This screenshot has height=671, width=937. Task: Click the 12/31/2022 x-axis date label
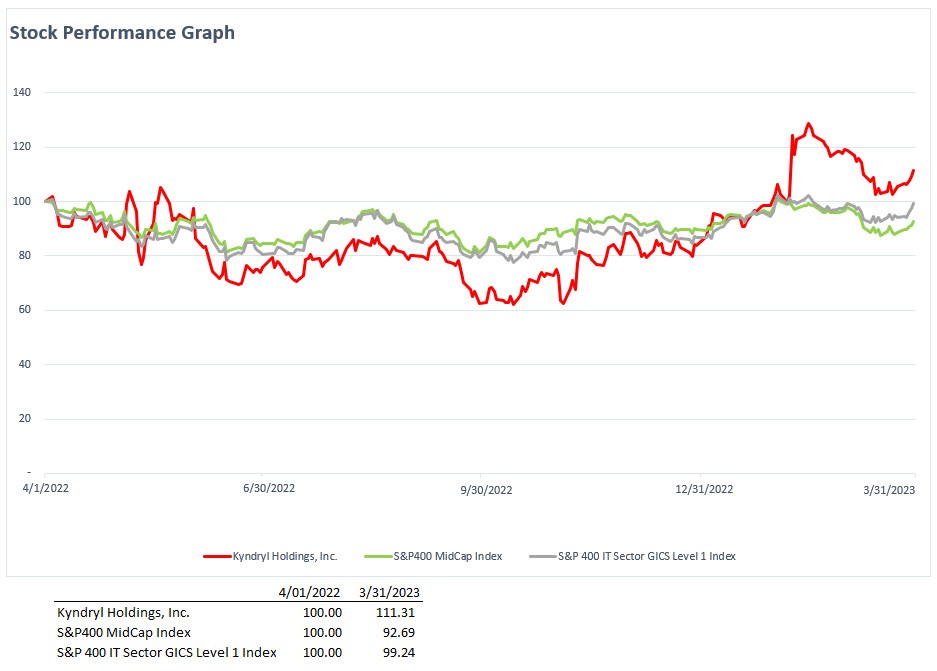point(704,489)
